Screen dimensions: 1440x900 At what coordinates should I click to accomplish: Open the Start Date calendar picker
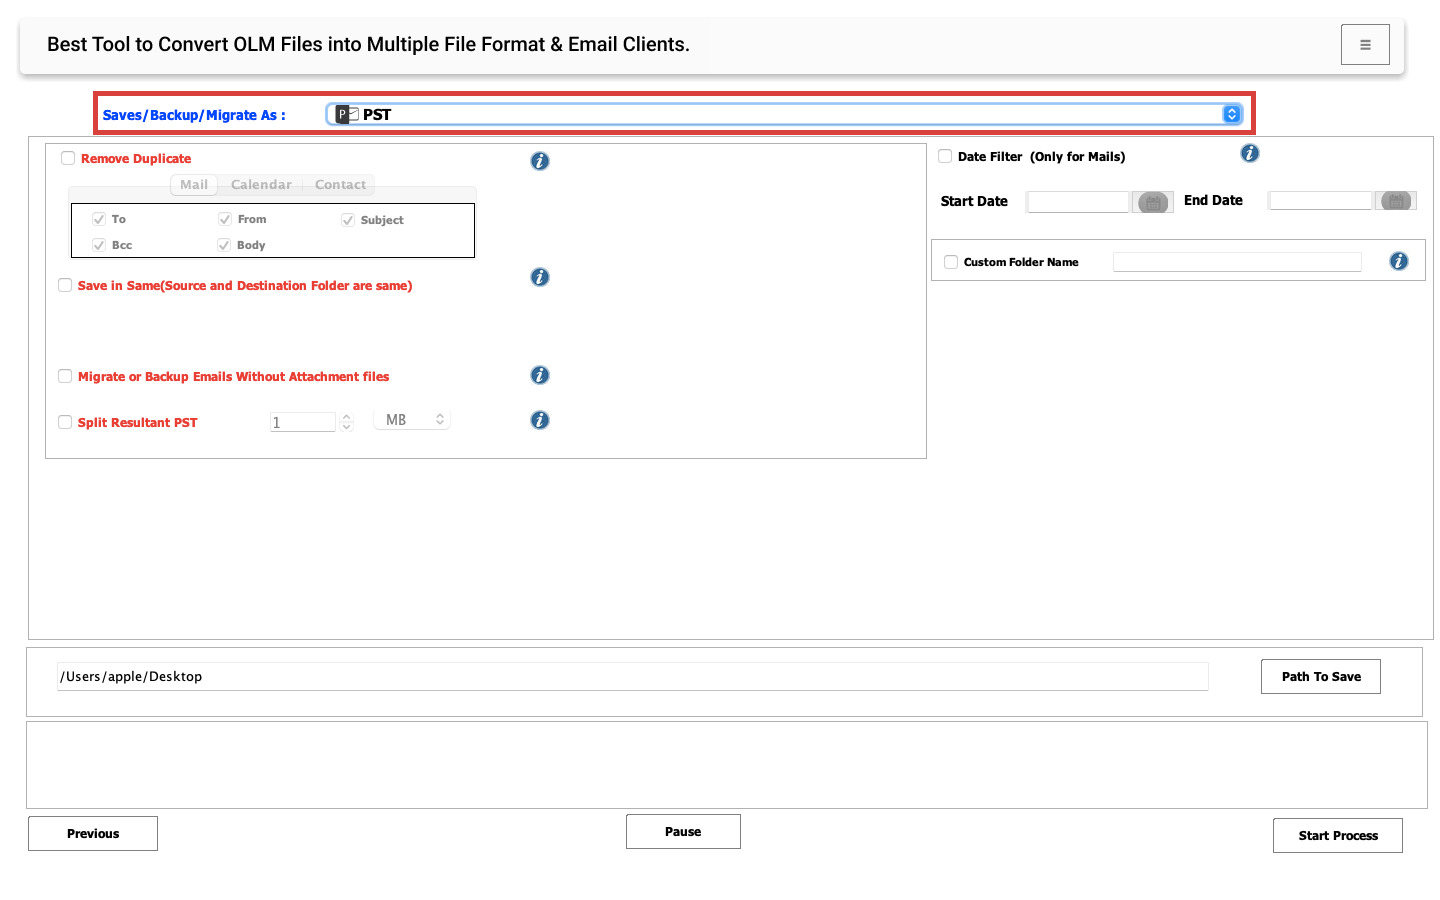(1153, 202)
